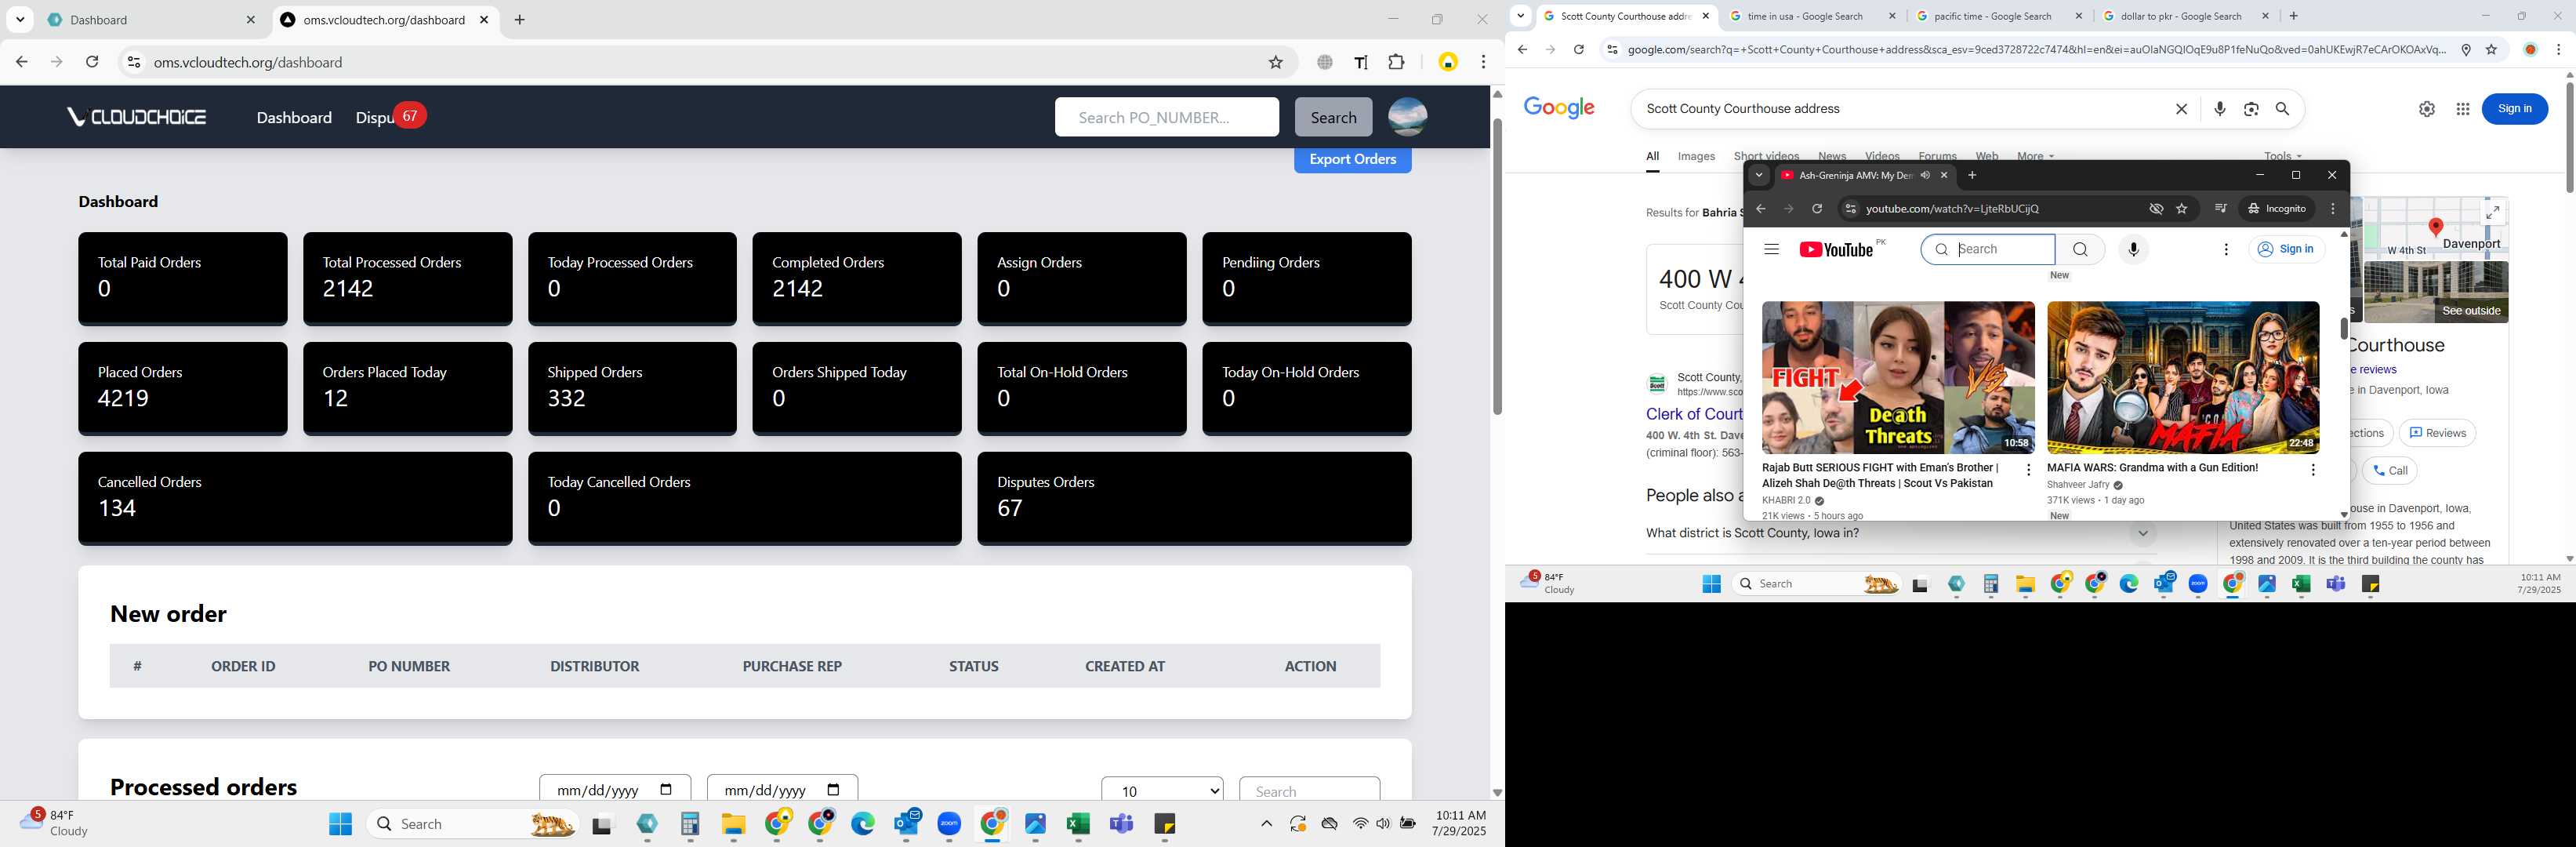Start Google search by voice microphone
The width and height of the screenshot is (2576, 847).
point(2219,109)
